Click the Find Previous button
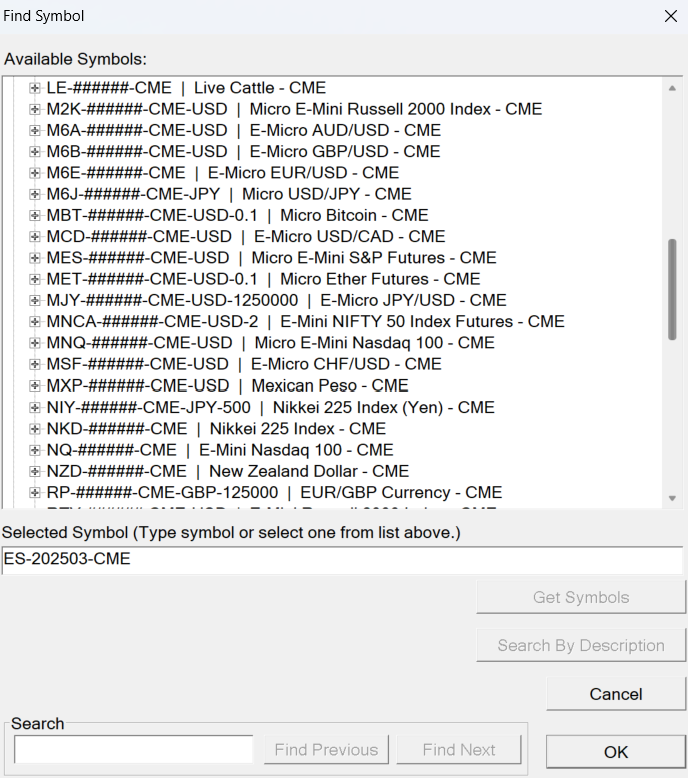The height and width of the screenshot is (778, 688). coord(326,750)
